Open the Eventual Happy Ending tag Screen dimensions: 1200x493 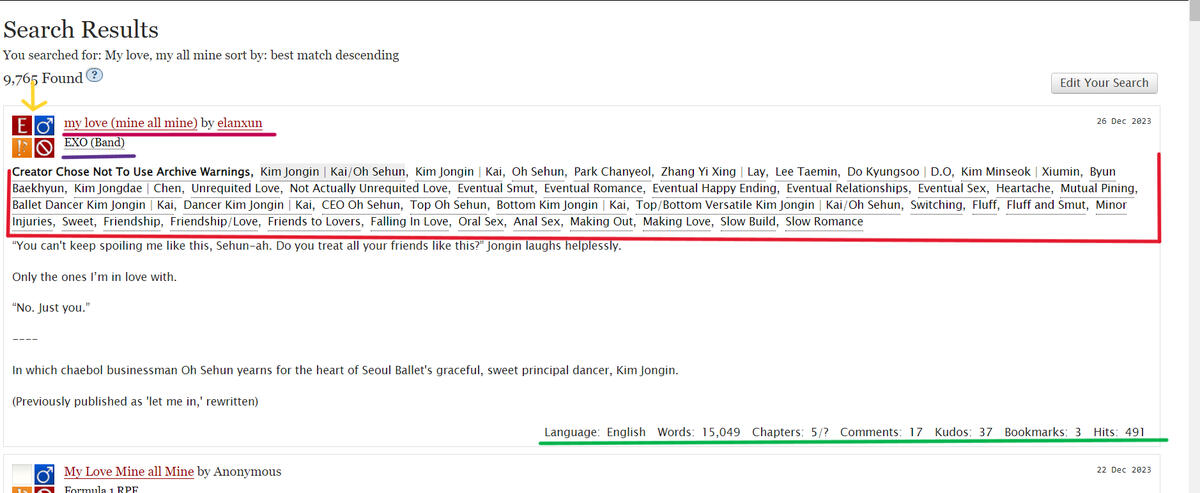click(x=714, y=188)
